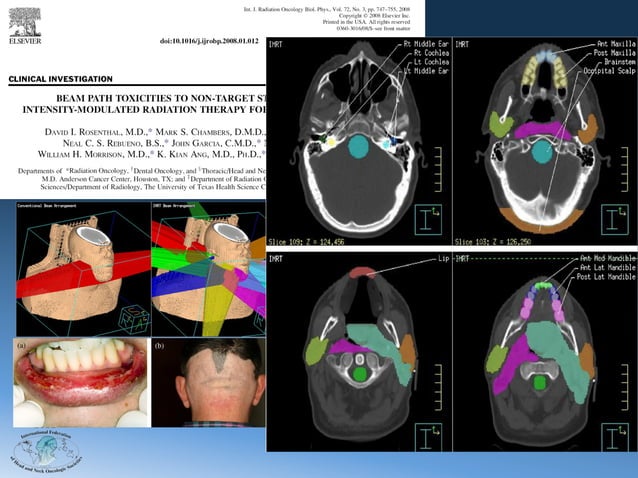Click the scale ruler in the Slice 103 panel

[x=624, y=169]
